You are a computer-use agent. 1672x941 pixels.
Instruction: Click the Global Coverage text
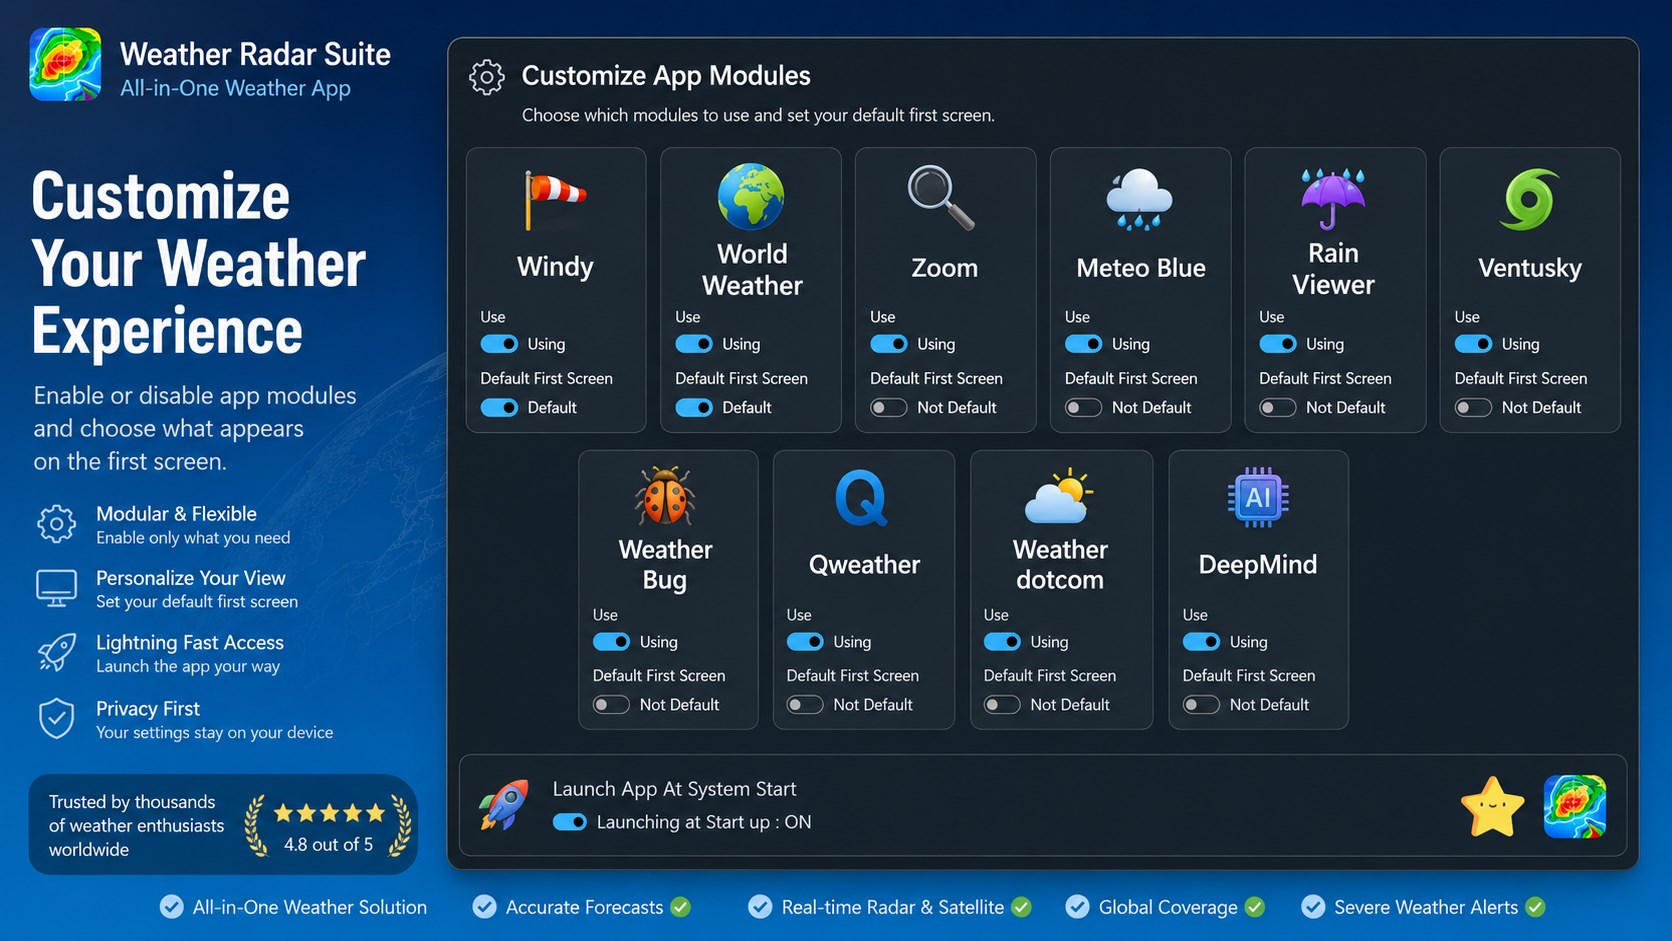coord(1168,907)
